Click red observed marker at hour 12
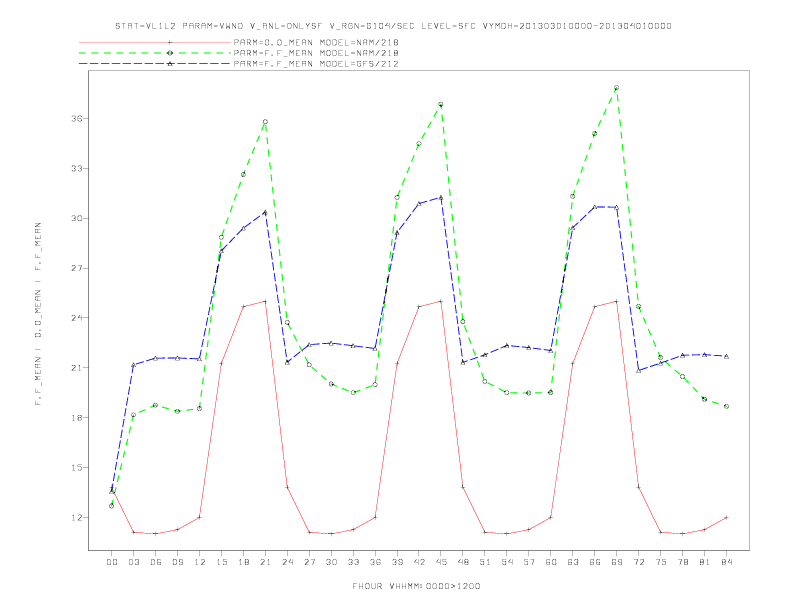 click(x=200, y=518)
